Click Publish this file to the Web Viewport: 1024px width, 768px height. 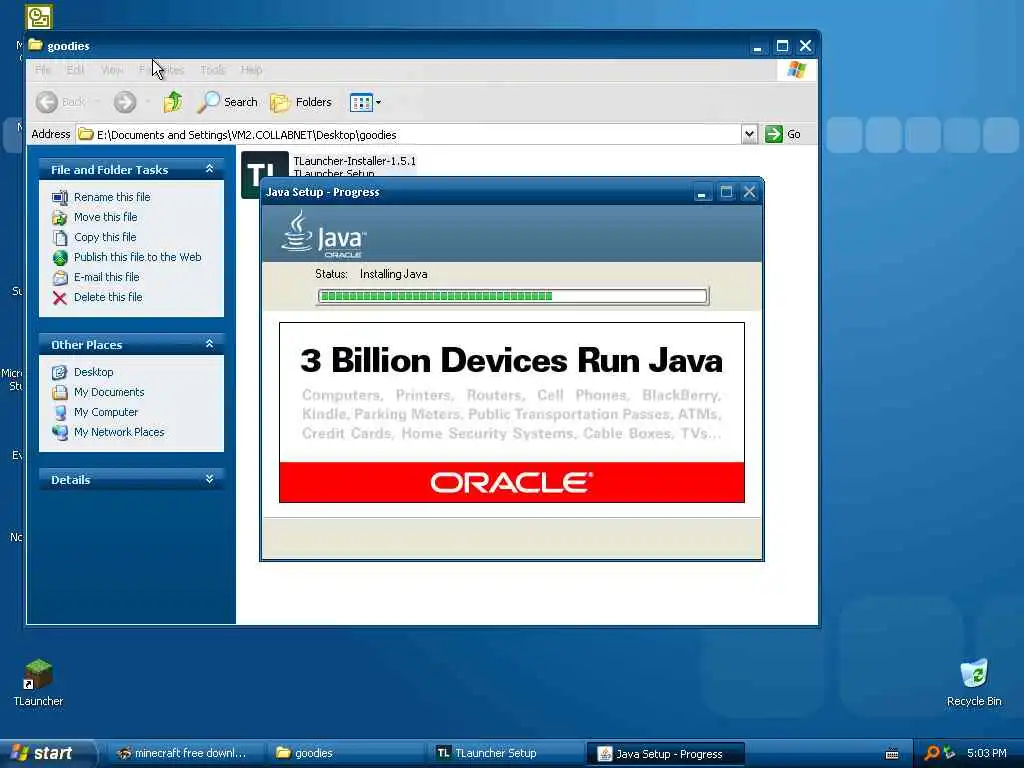137,257
